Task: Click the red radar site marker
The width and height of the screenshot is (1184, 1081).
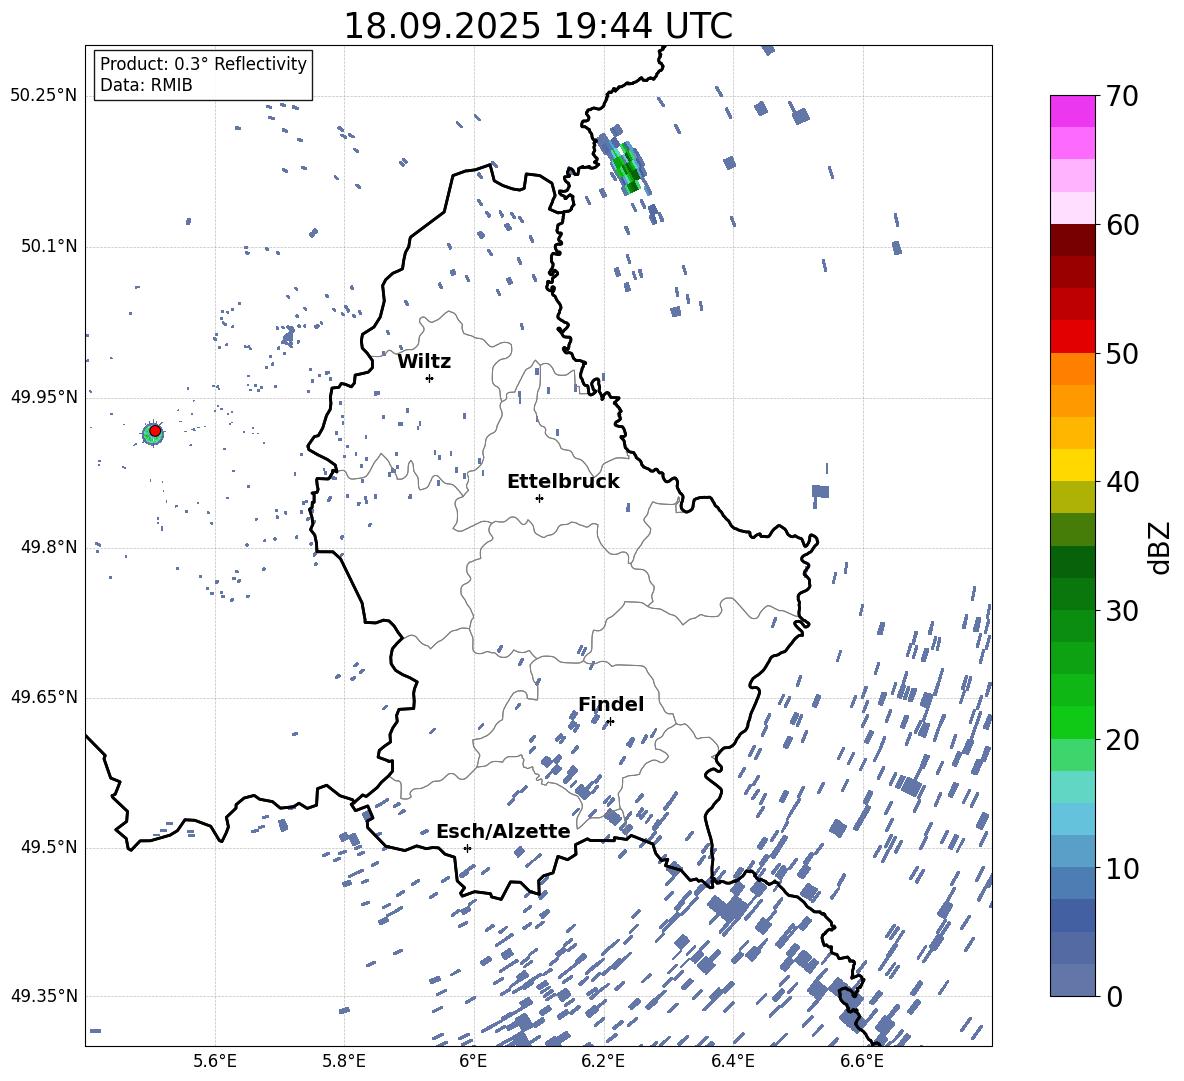Action: pos(155,431)
